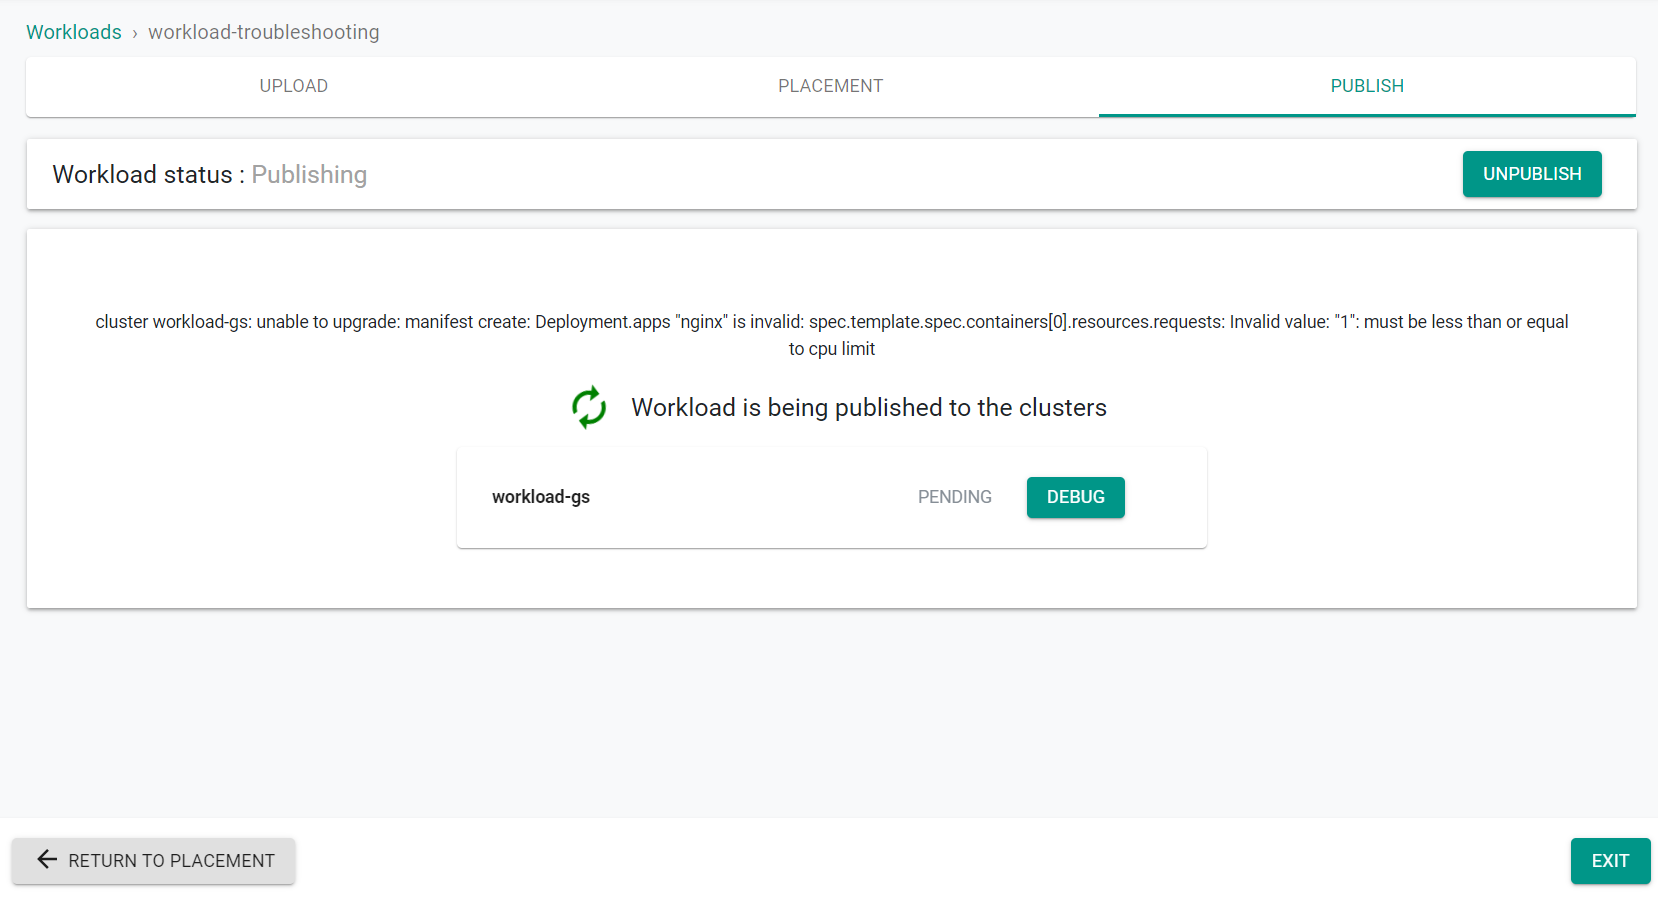The image size is (1658, 897).
Task: Open the Workloads breadcrumb link
Action: click(74, 32)
